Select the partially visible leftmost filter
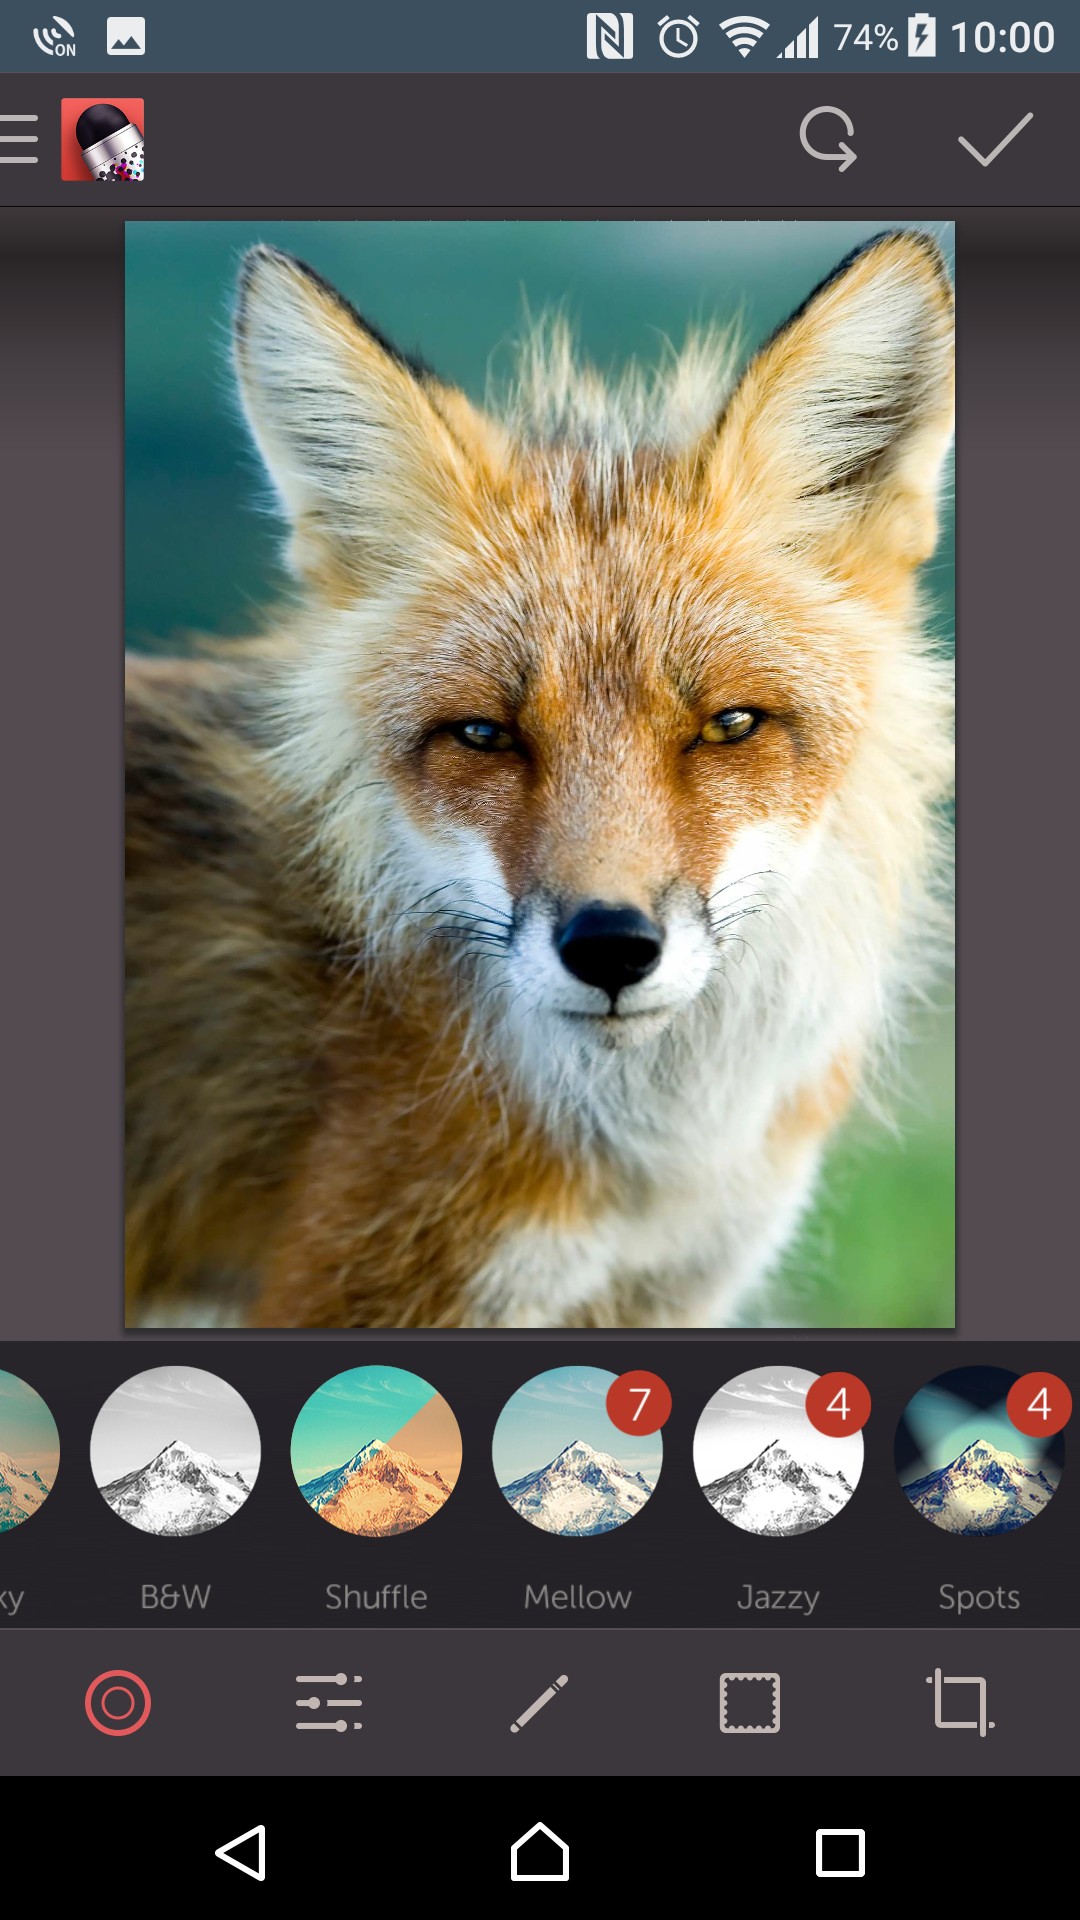Viewport: 1080px width, 1920px height. click(25, 1450)
